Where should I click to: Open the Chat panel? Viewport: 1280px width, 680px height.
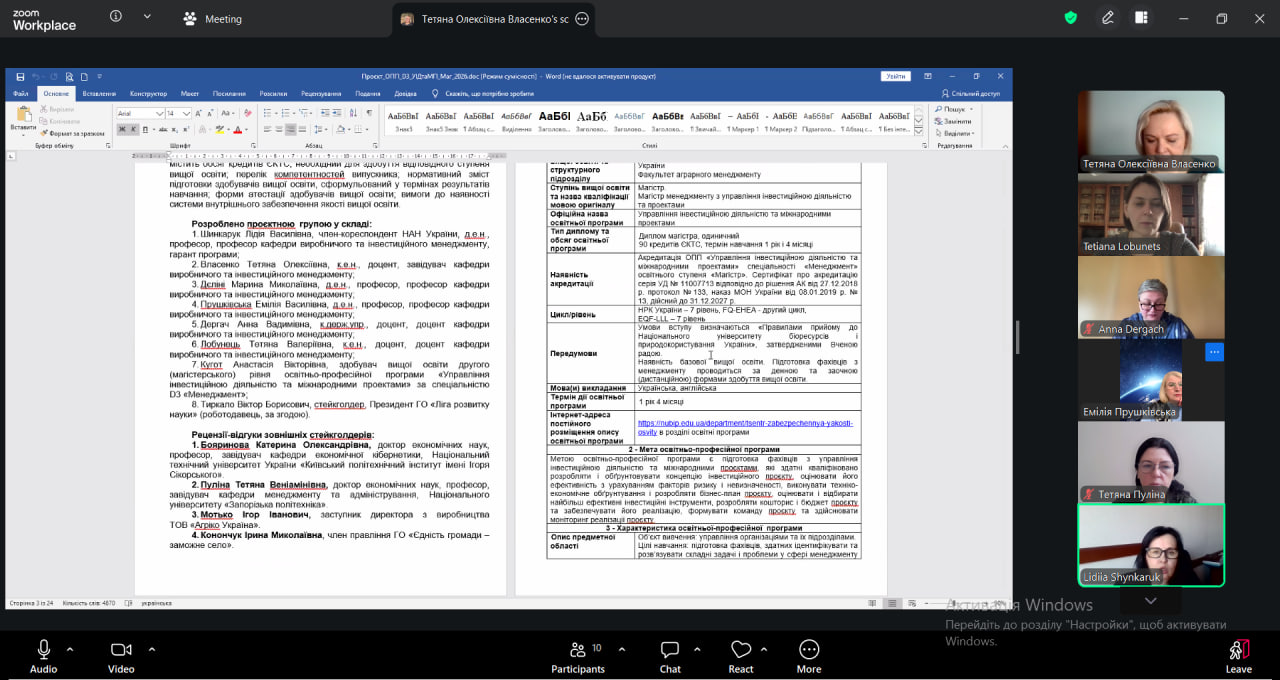point(670,650)
